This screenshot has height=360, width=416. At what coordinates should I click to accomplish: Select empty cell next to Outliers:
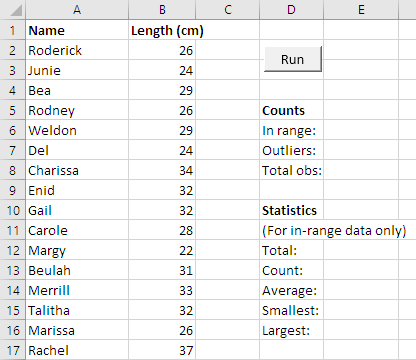pyautogui.click(x=361, y=150)
